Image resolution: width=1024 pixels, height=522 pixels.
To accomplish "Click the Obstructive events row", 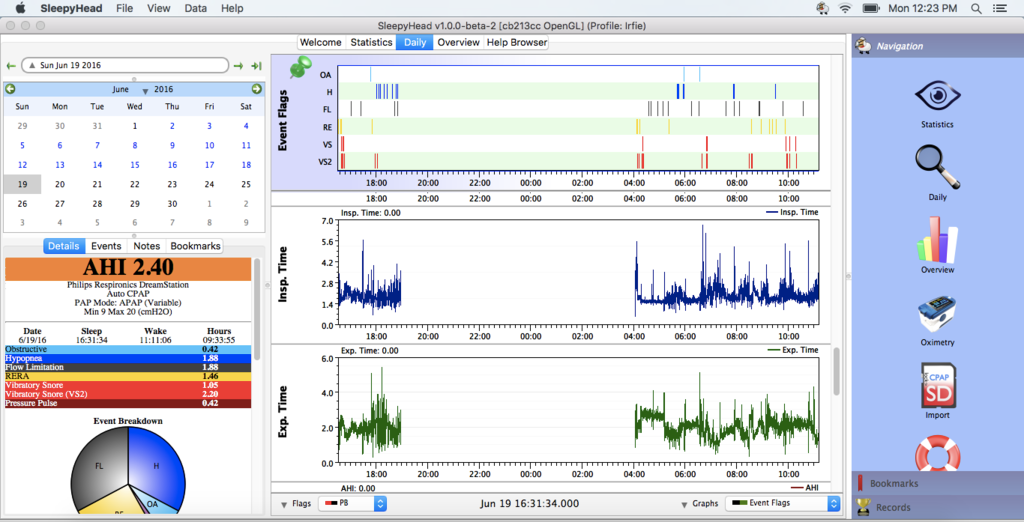I will point(128,350).
